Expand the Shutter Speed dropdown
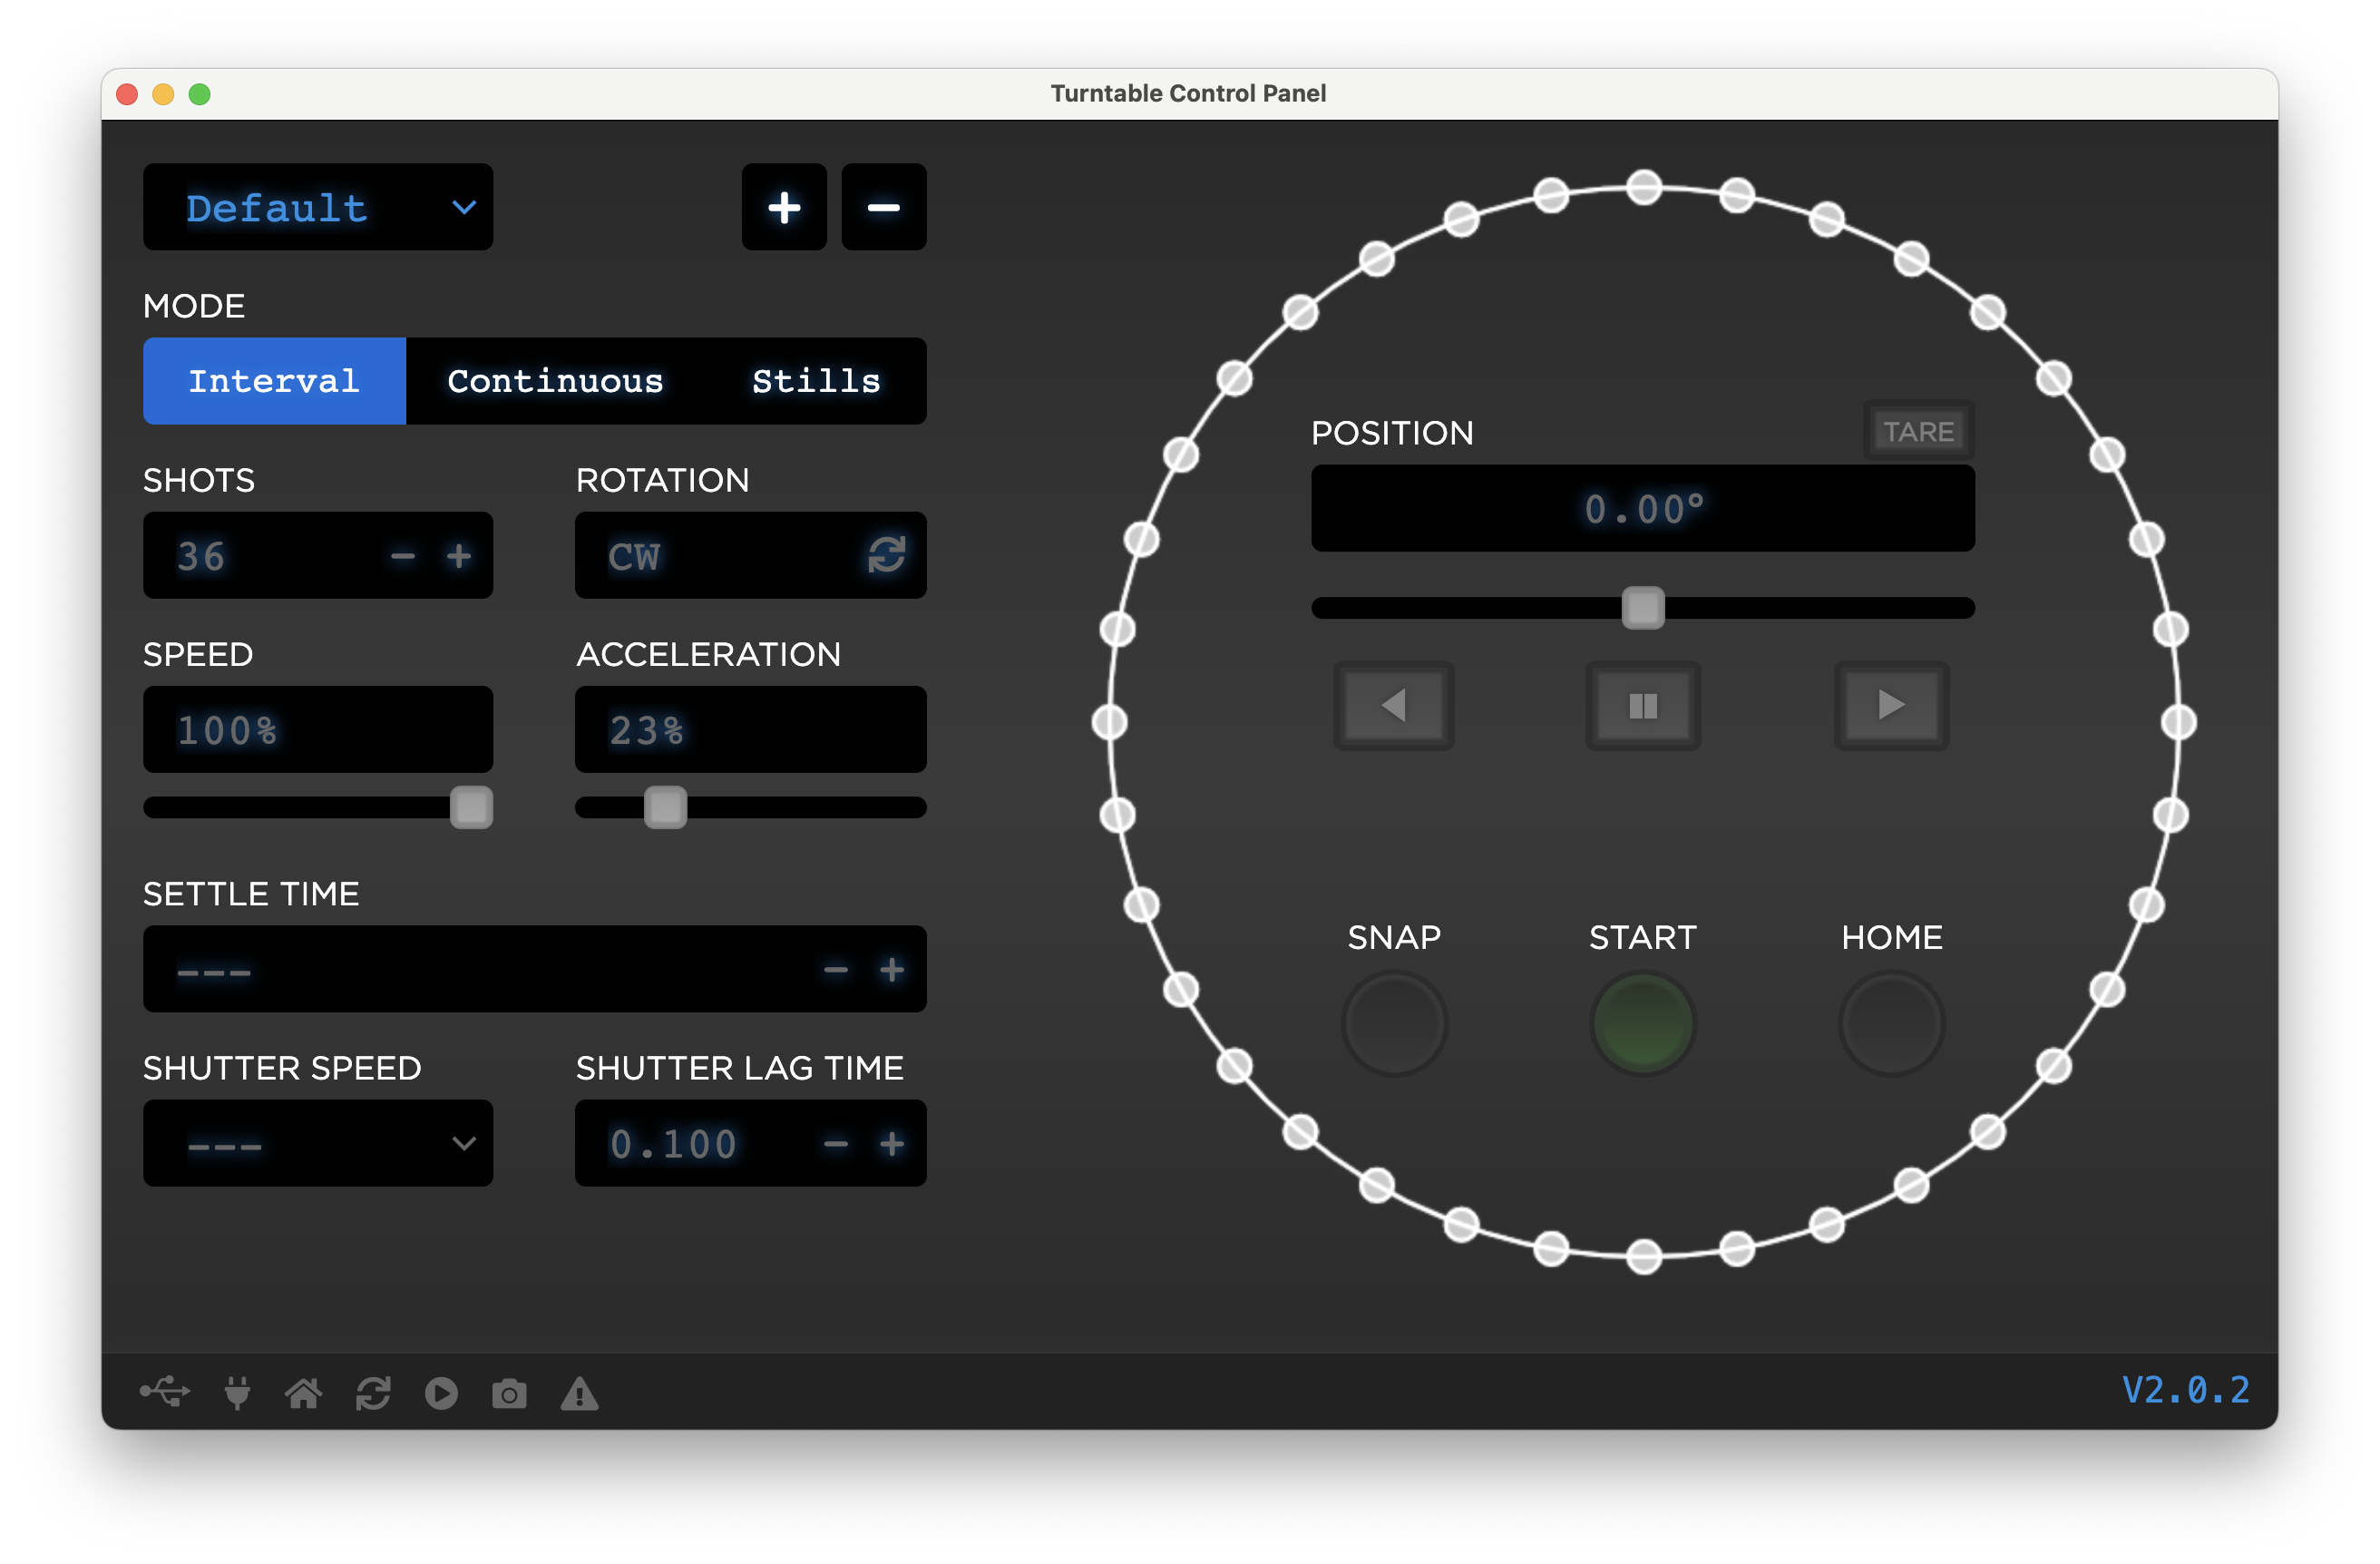 pos(318,1143)
